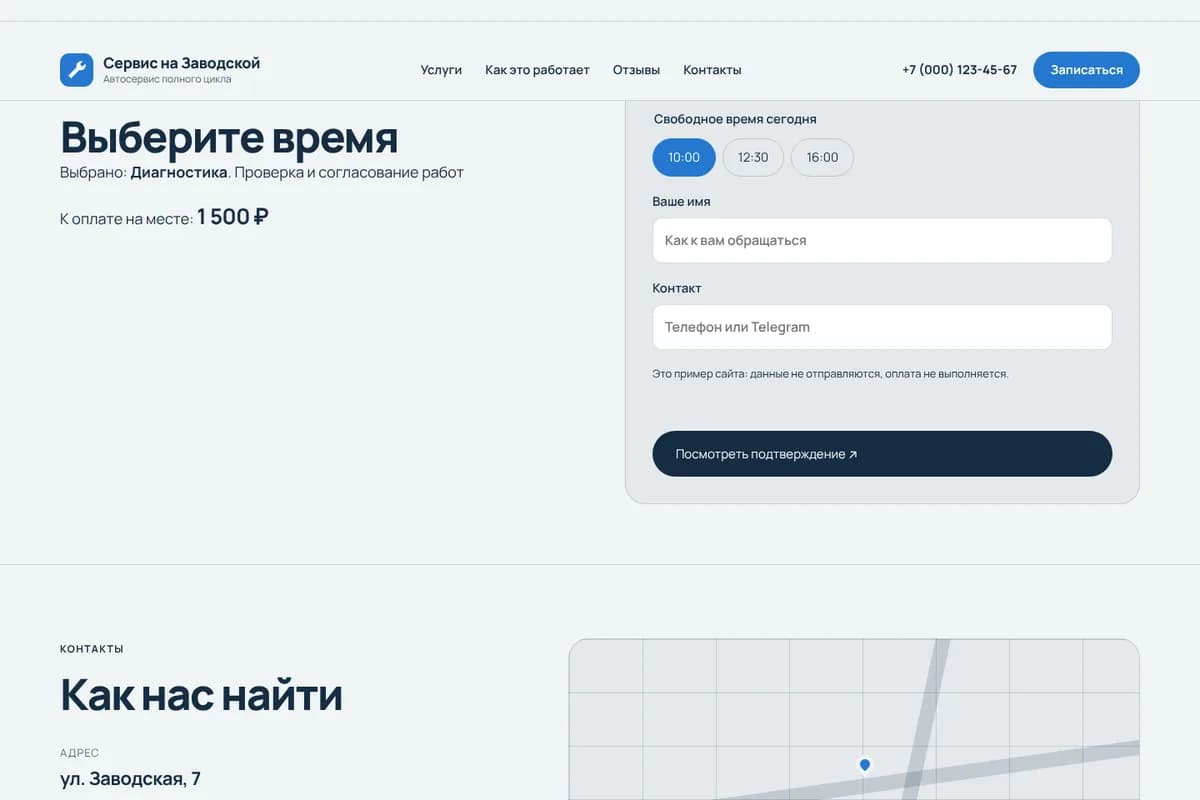
Task: Call the number +7 (000) 123-45-67
Action: pyautogui.click(x=959, y=70)
